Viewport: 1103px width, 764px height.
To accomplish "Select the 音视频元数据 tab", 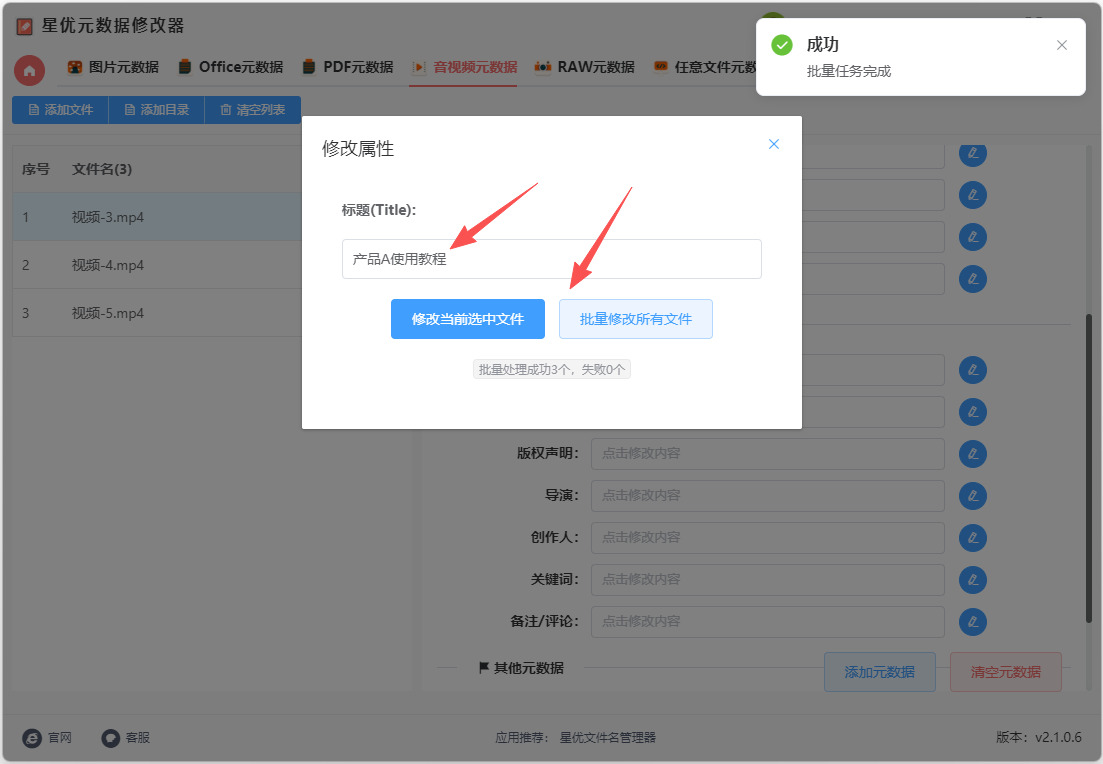I will click(465, 67).
